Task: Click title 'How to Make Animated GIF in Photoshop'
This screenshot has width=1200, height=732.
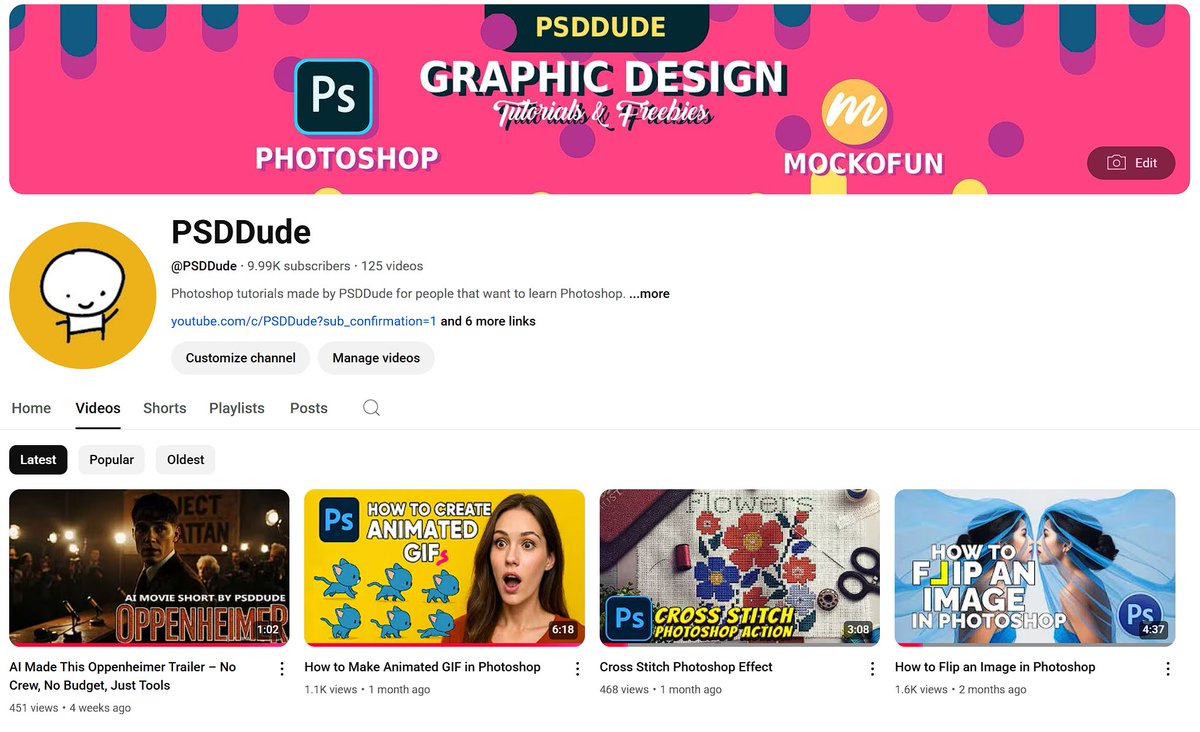Action: click(422, 667)
